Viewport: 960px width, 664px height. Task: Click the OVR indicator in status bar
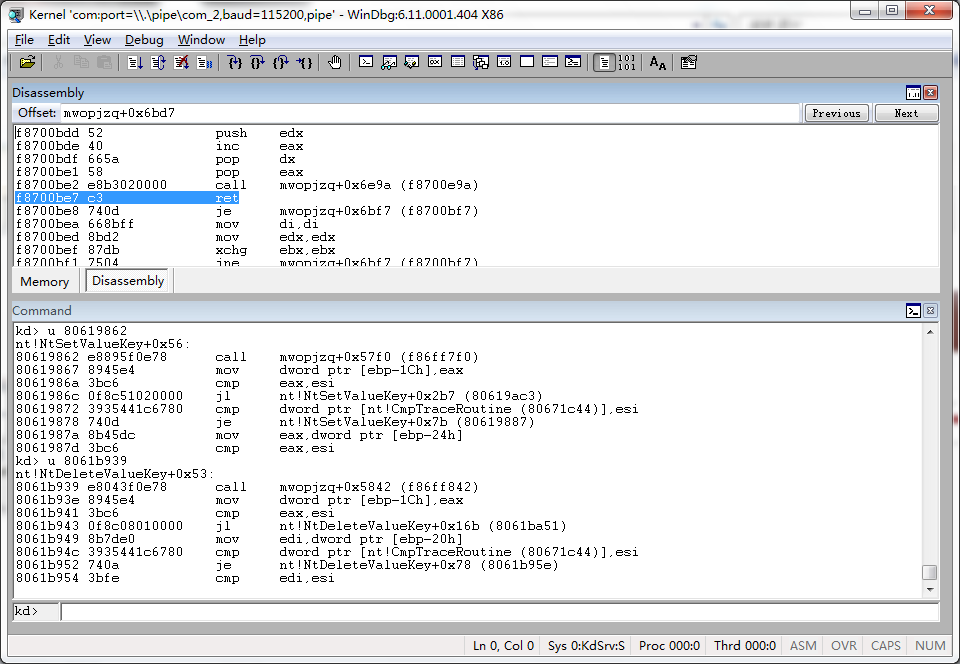point(844,646)
